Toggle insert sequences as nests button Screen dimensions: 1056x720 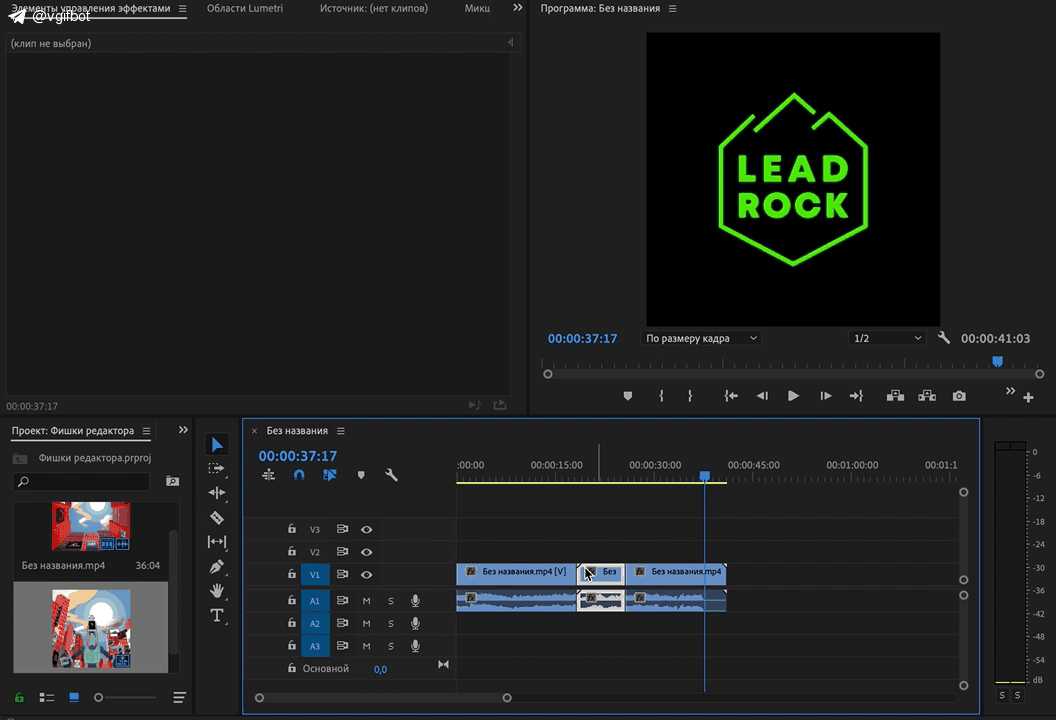coord(268,475)
